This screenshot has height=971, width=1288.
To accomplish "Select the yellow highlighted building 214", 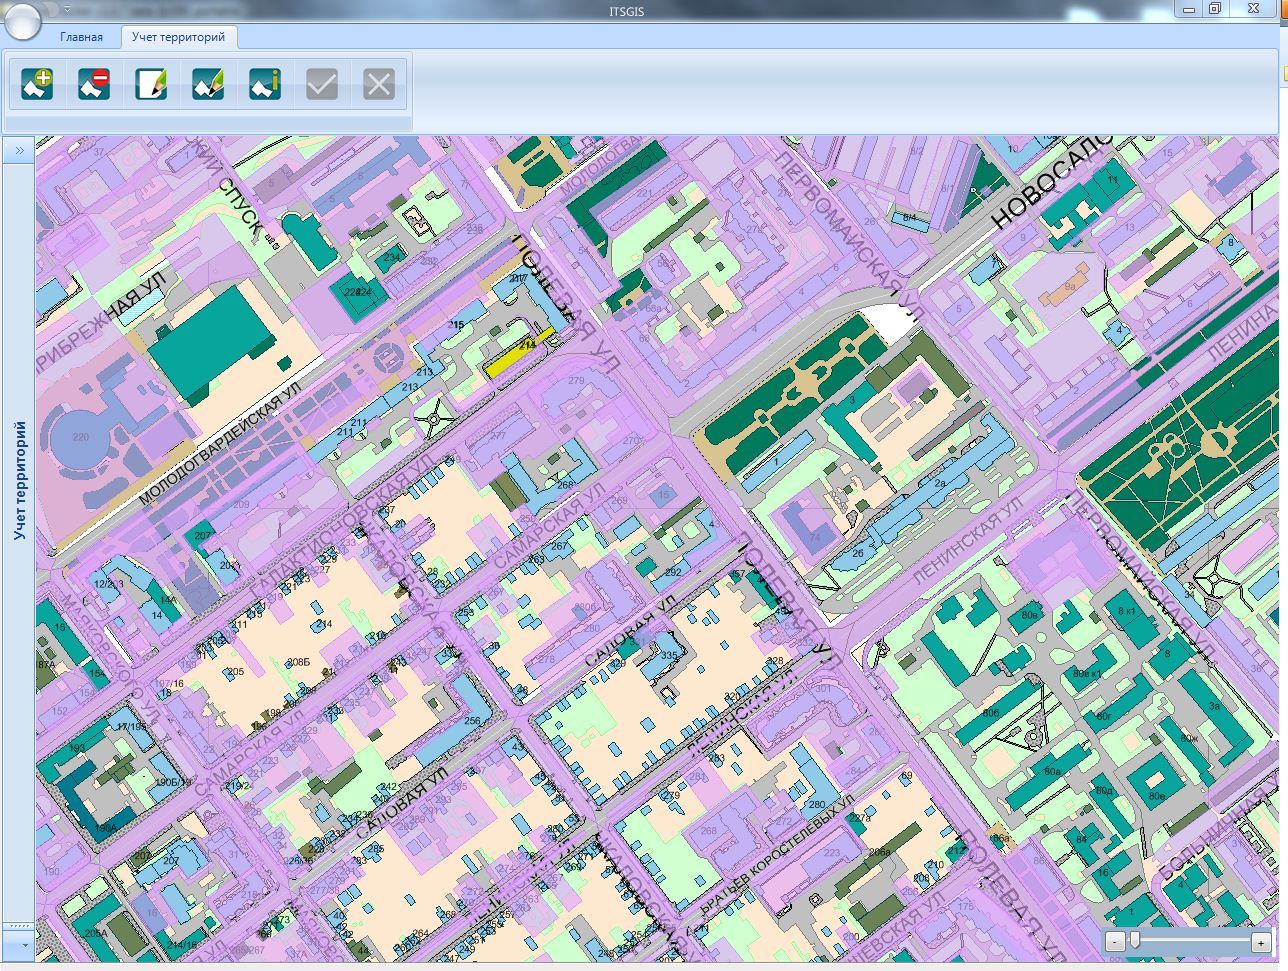I will pos(519,352).
